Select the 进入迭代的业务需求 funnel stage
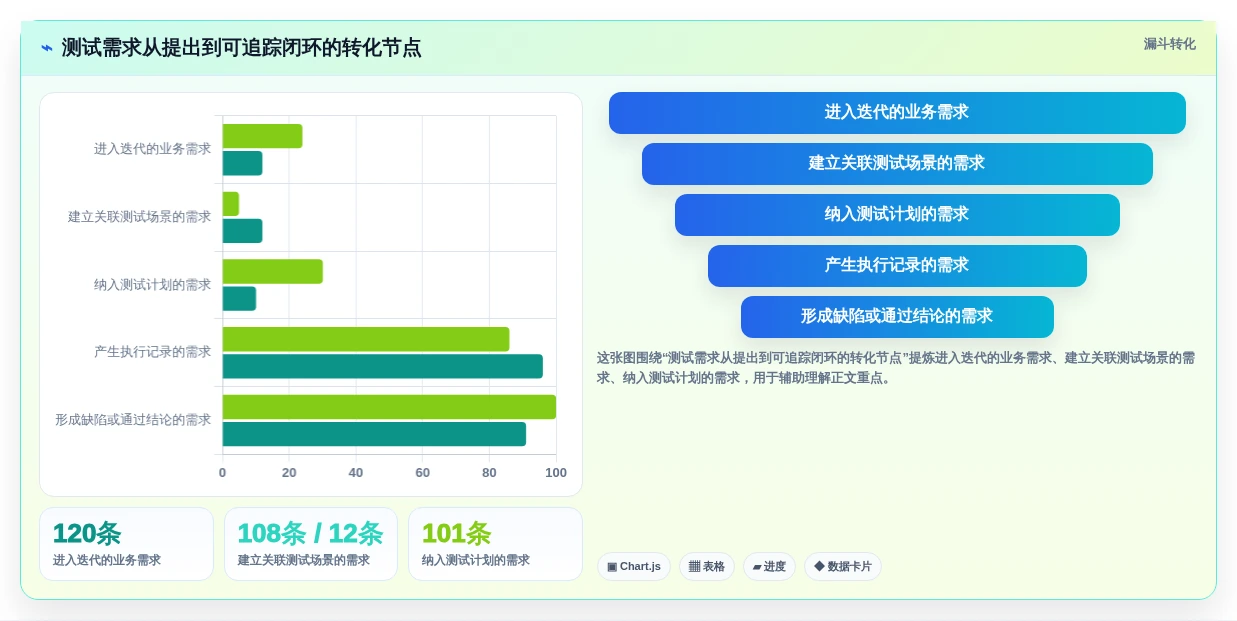The height and width of the screenshot is (621, 1237). coord(897,113)
